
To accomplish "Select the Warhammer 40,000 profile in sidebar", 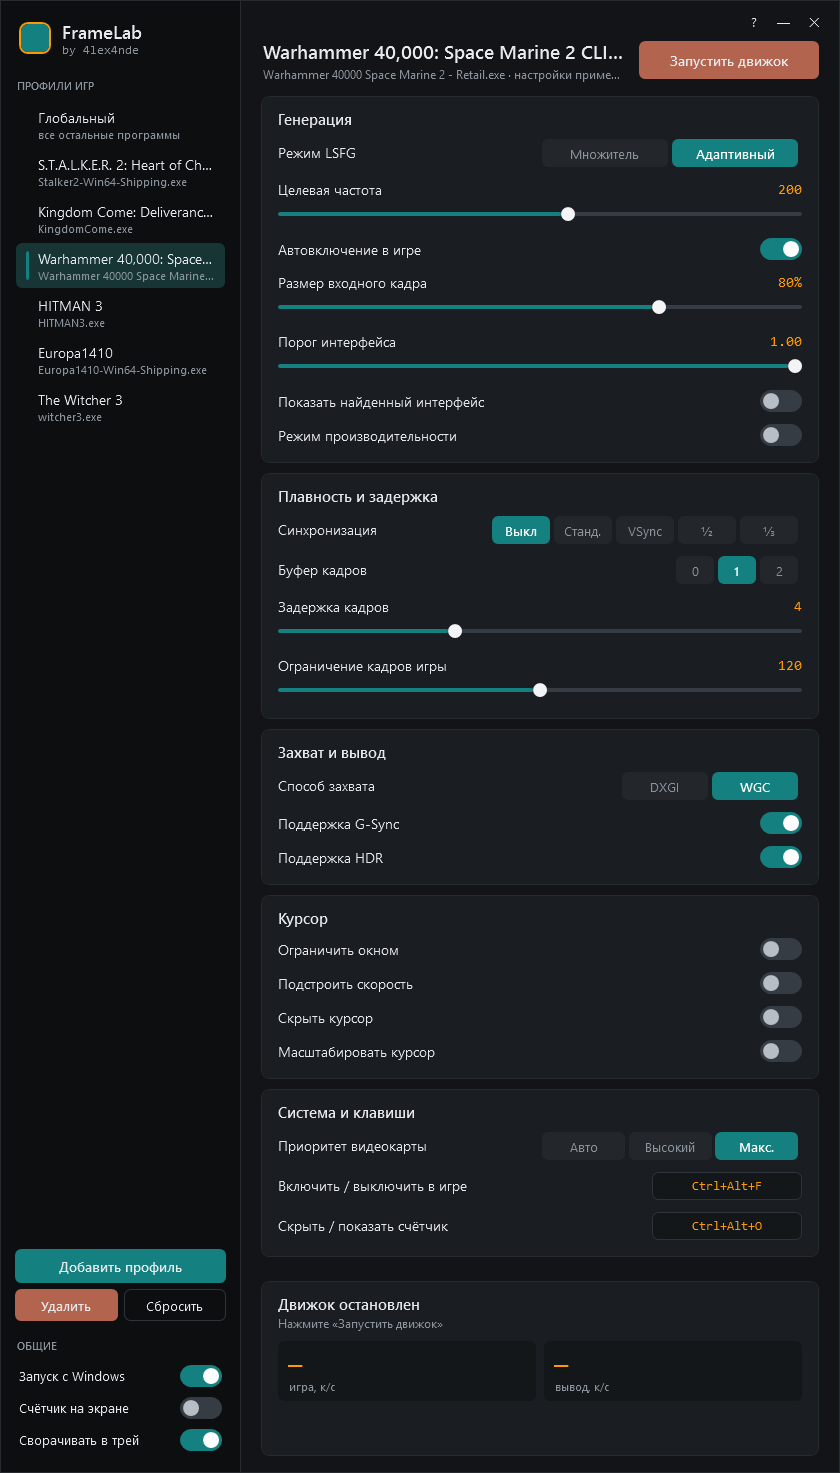I will coord(120,266).
